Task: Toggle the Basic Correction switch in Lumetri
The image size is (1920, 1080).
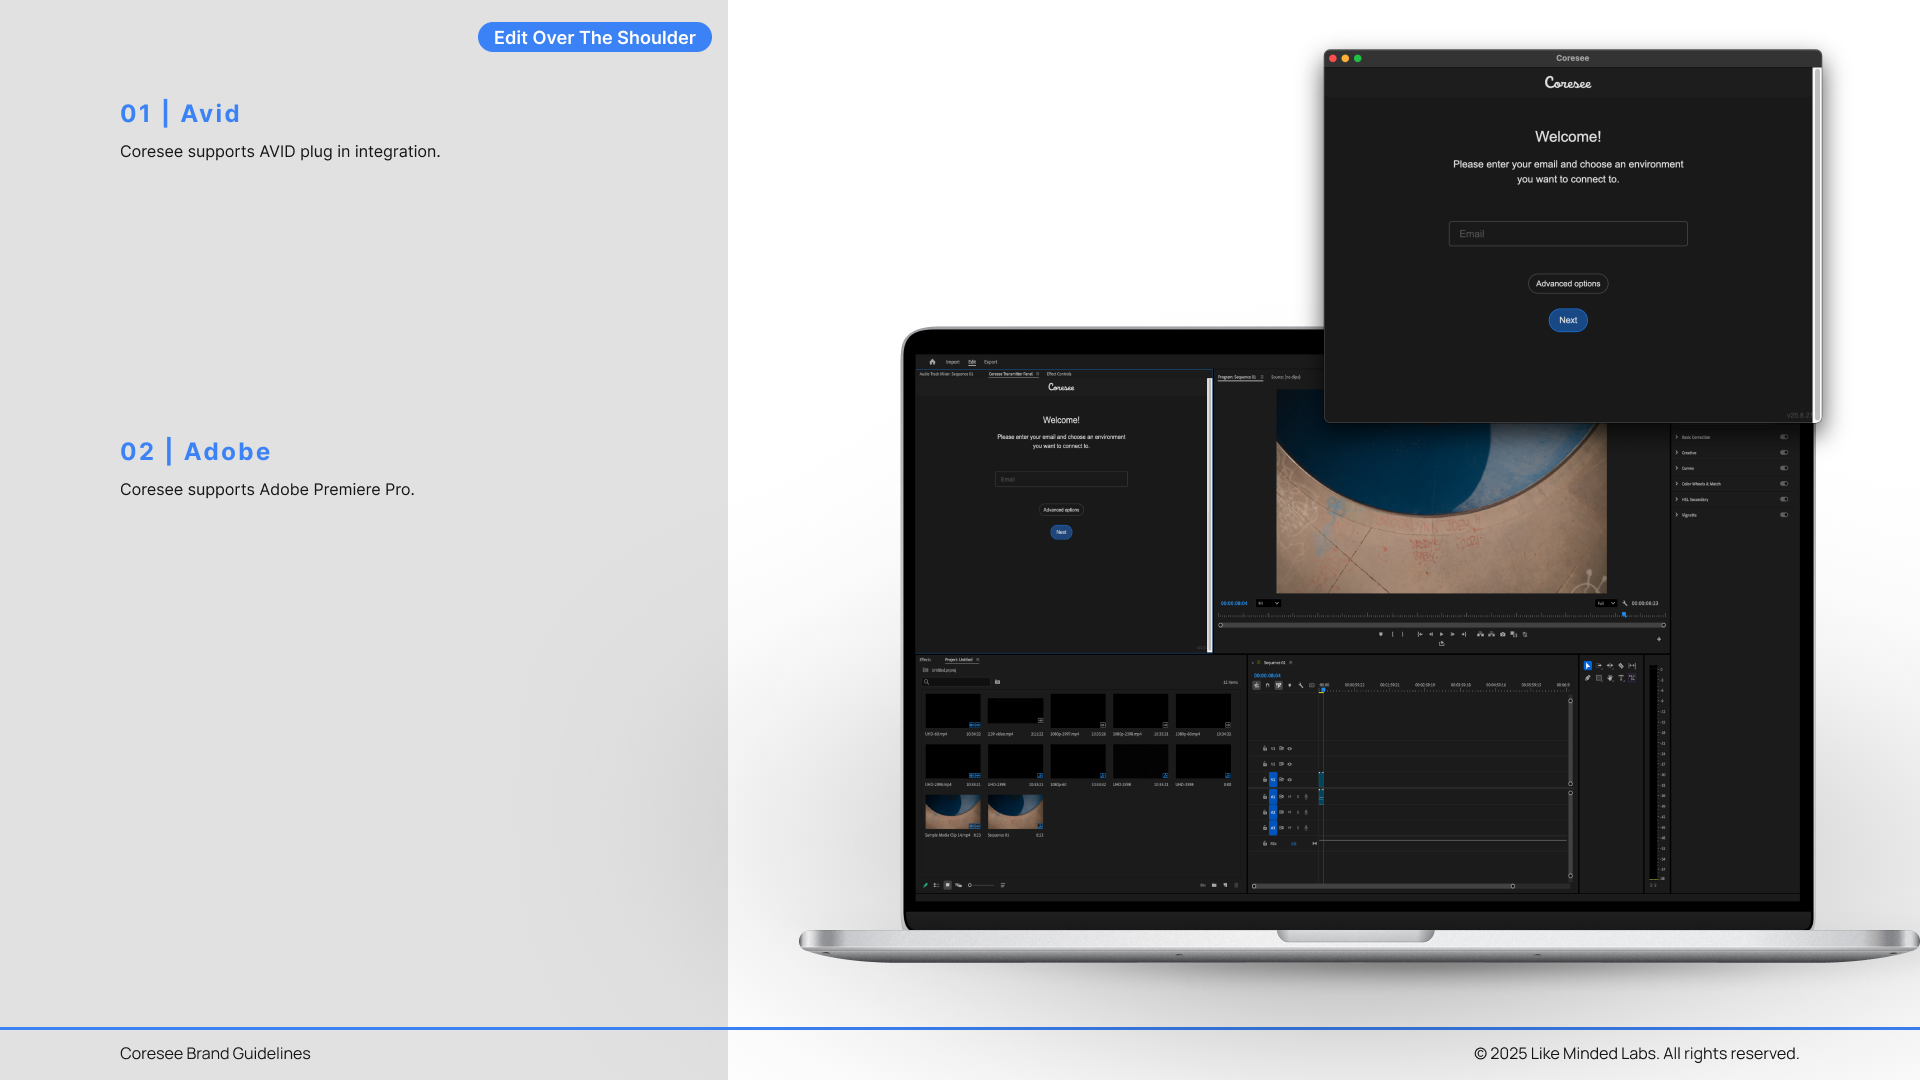Action: tap(1784, 437)
